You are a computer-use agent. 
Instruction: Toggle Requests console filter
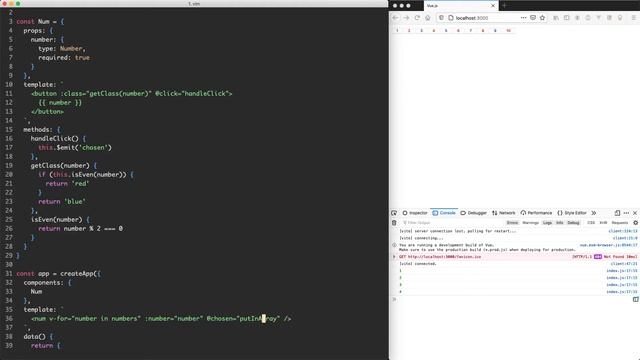pyautogui.click(x=620, y=223)
